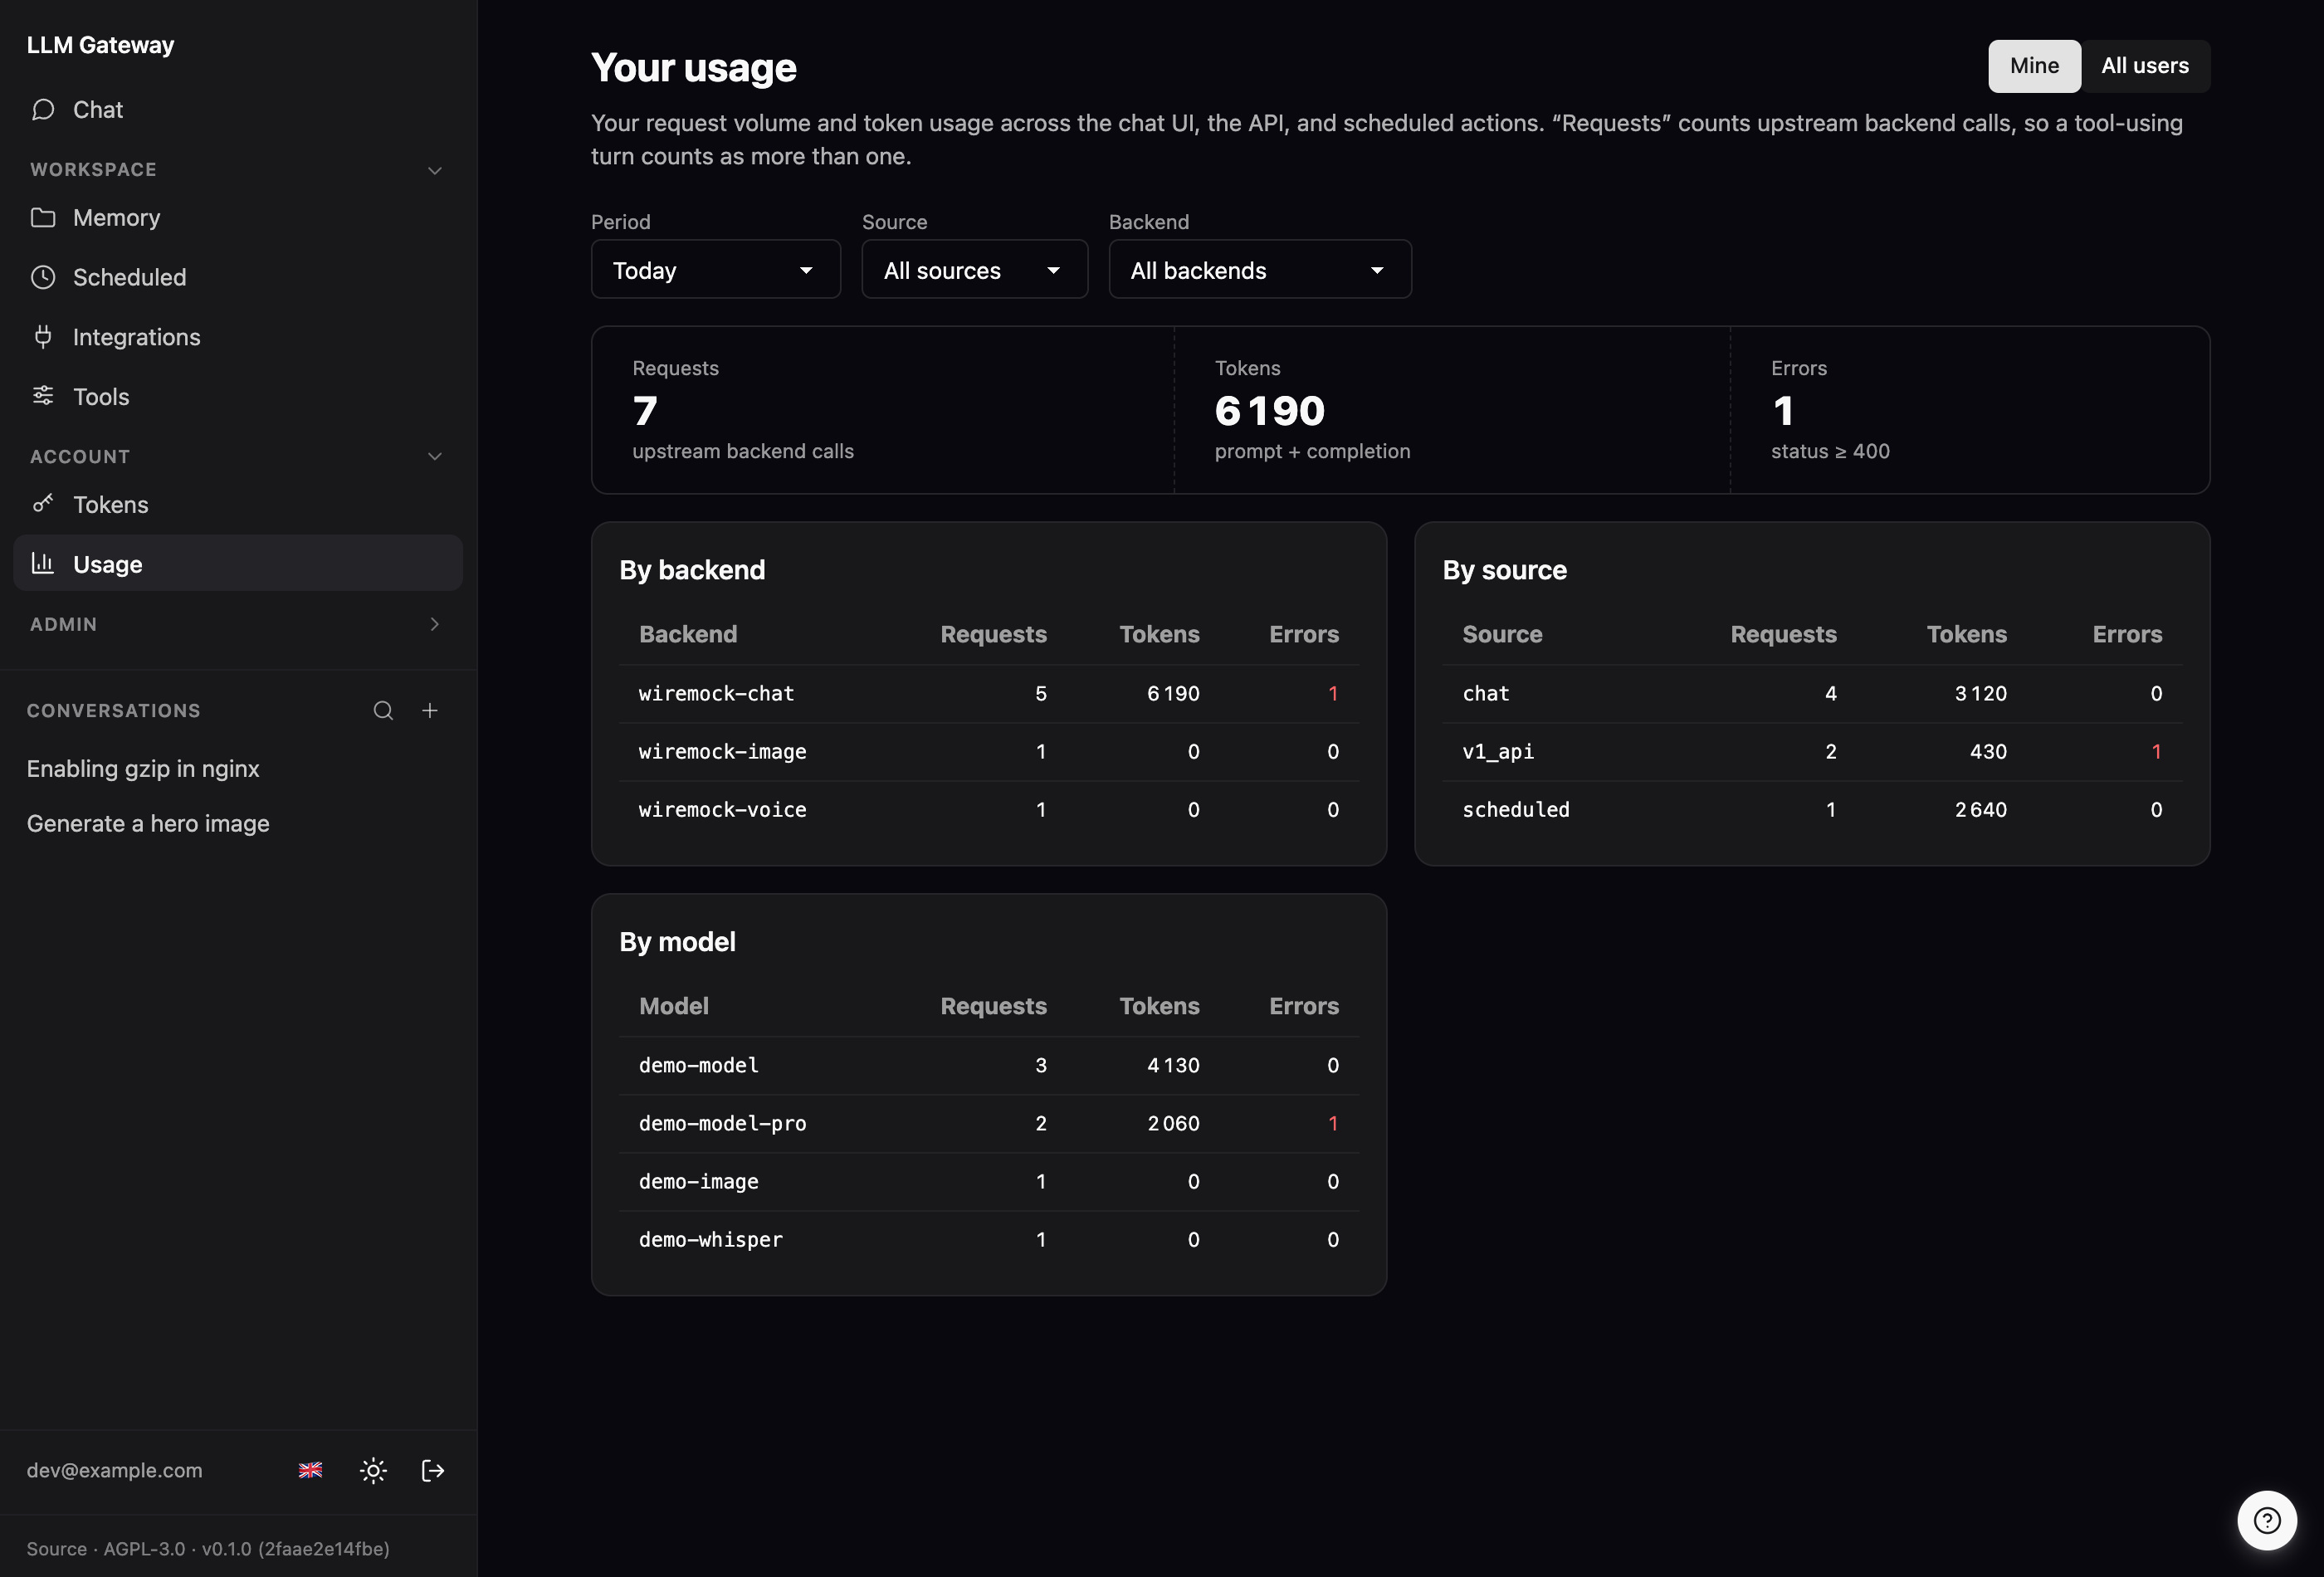Viewport: 2324px width, 1577px height.
Task: Select the wiremock-image backend row name
Action: click(x=722, y=751)
